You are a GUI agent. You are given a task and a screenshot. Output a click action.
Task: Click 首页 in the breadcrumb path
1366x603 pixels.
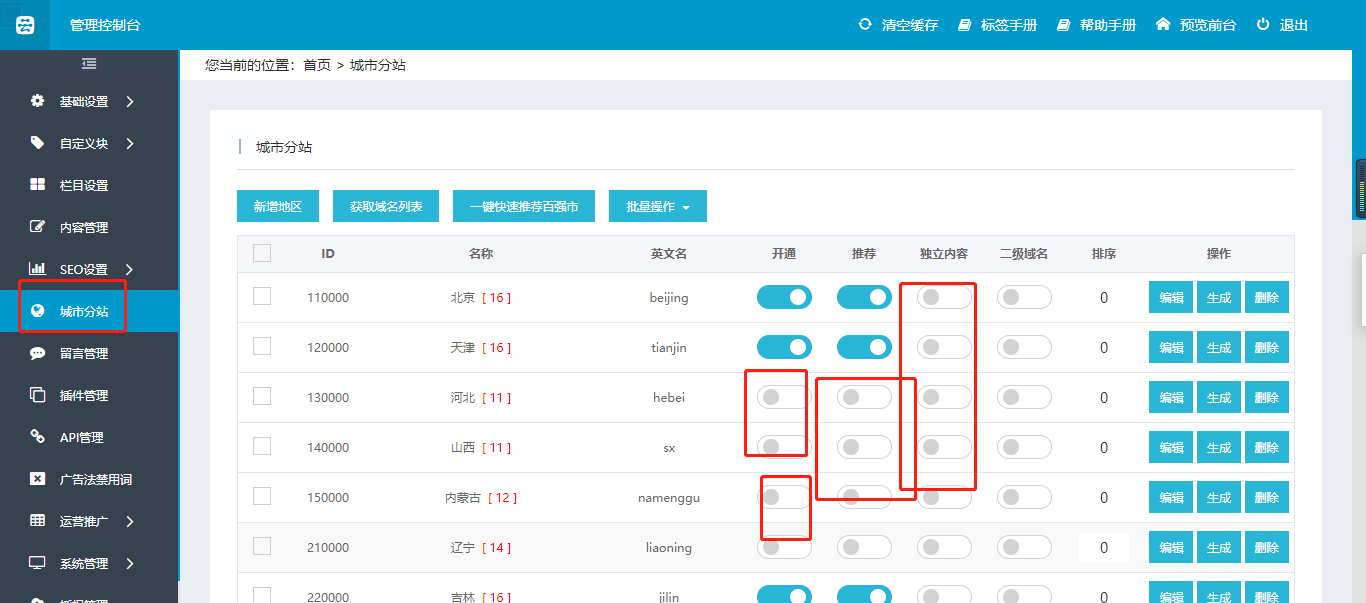pyautogui.click(x=317, y=65)
